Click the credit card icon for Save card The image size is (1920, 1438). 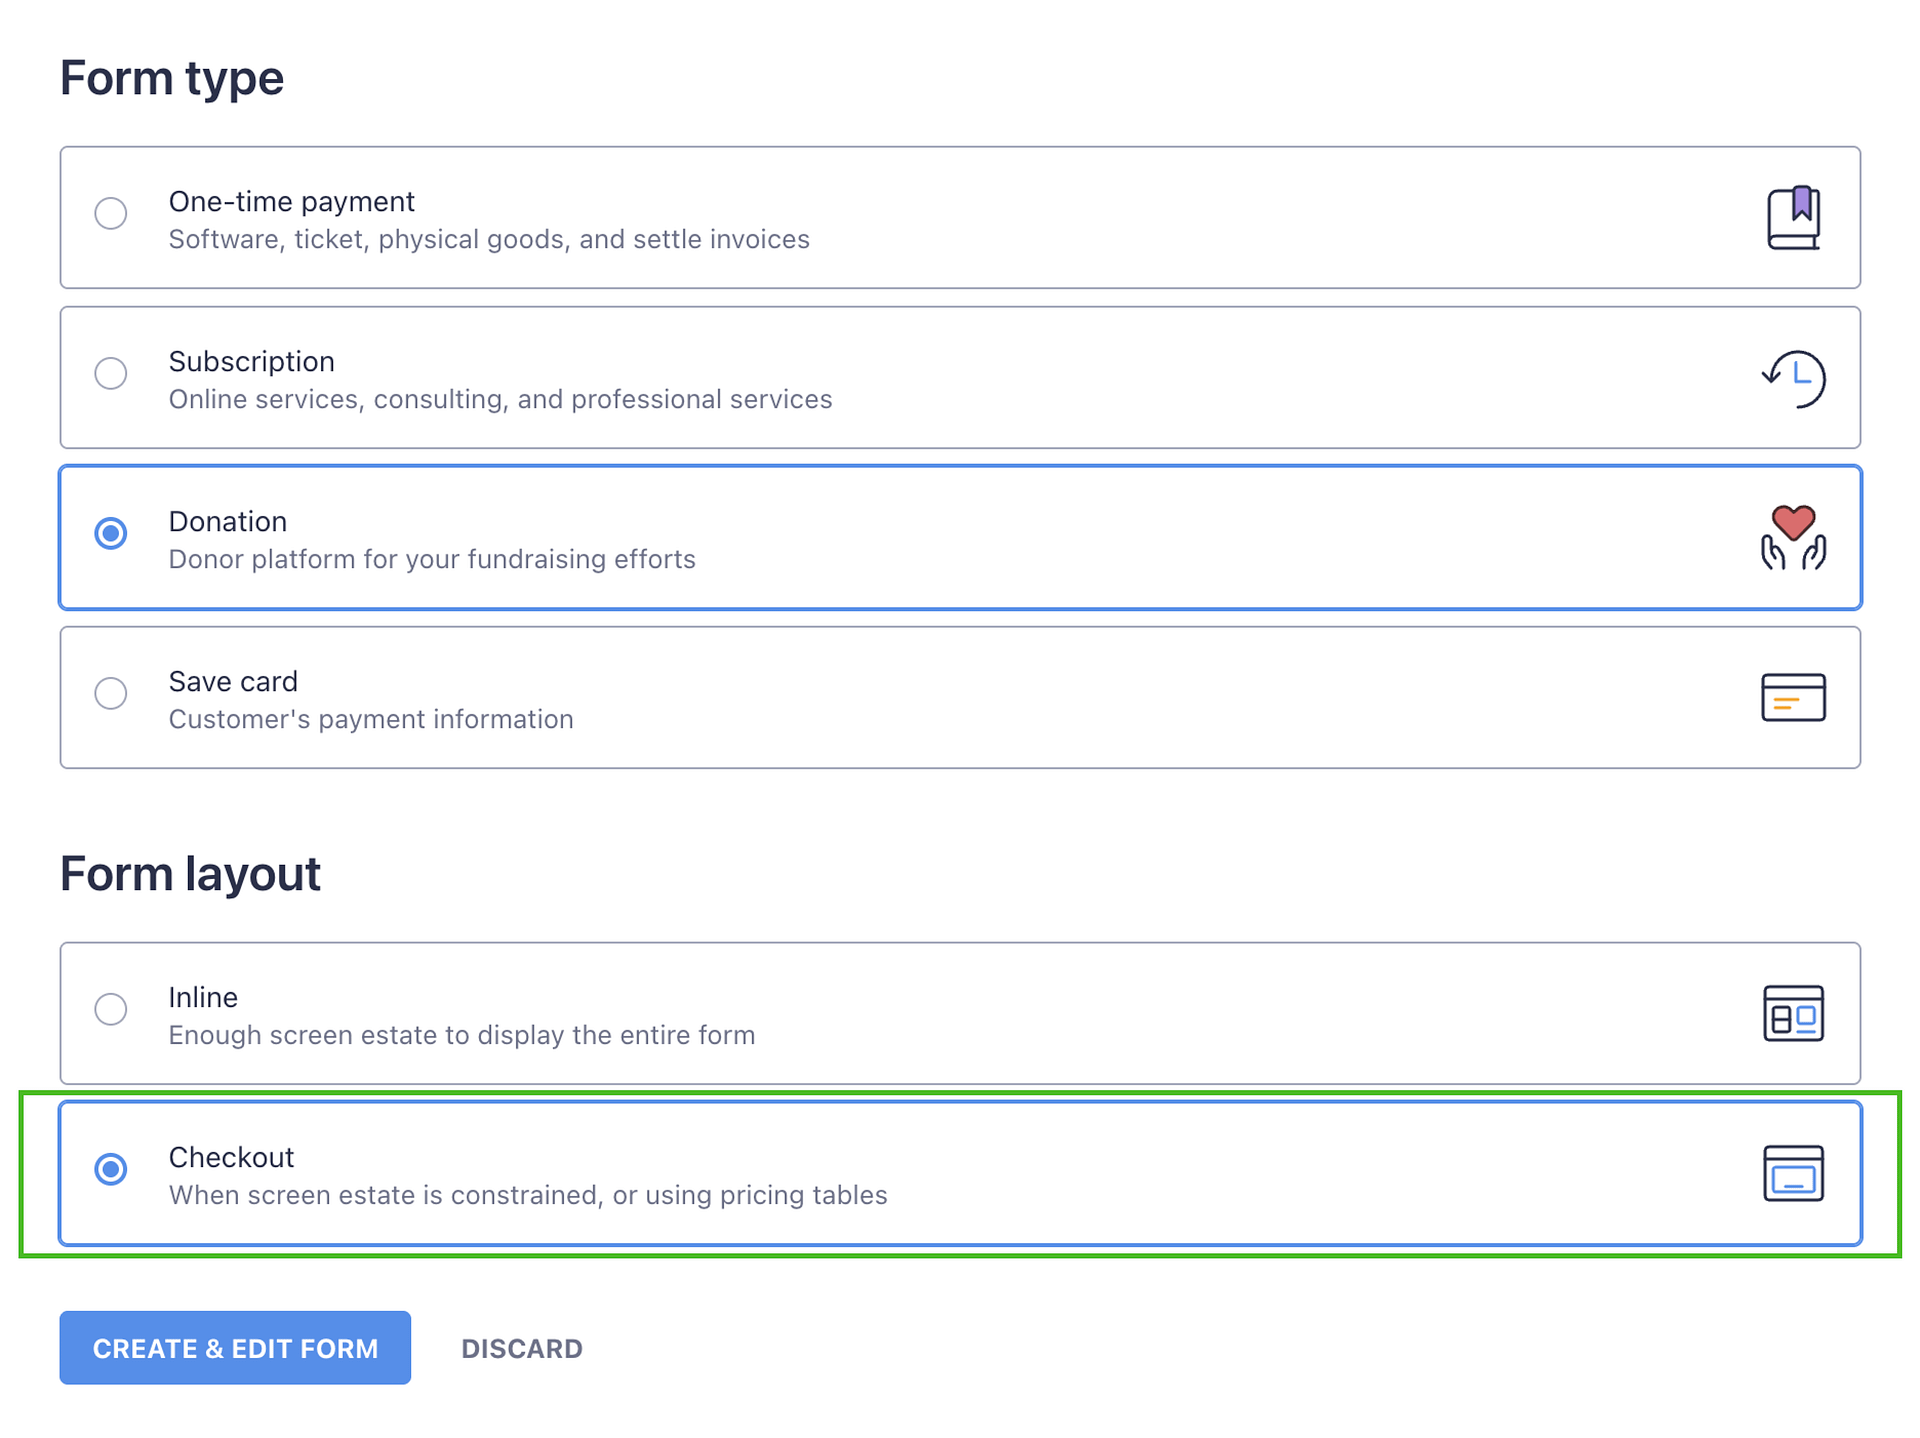(1793, 697)
